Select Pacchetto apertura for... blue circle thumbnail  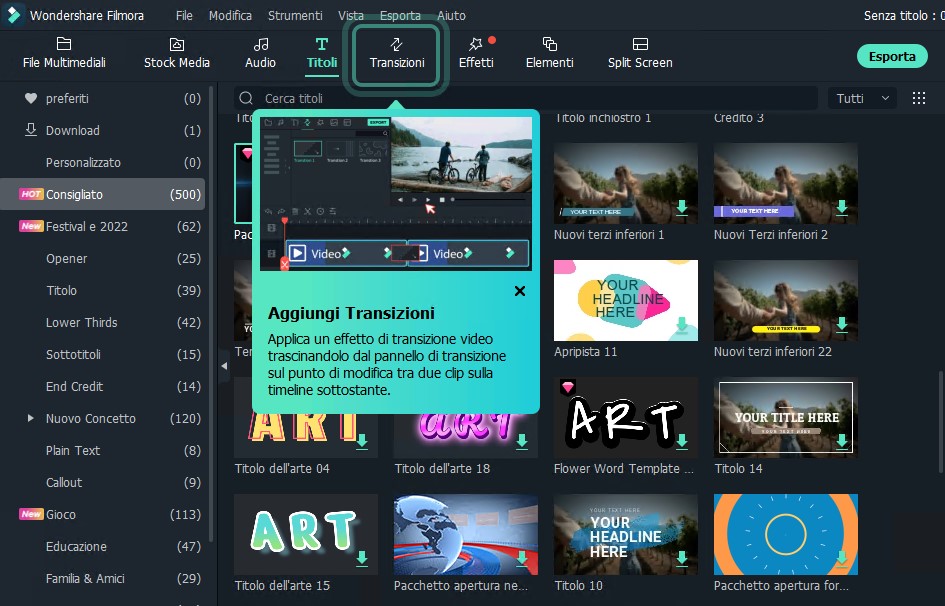(x=785, y=534)
